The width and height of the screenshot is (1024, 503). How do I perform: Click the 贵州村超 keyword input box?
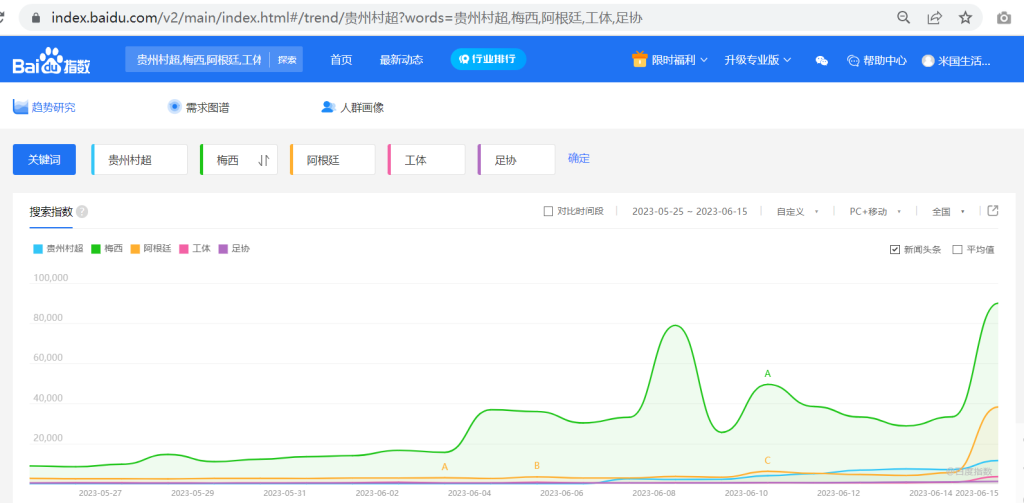pyautogui.click(x=139, y=159)
